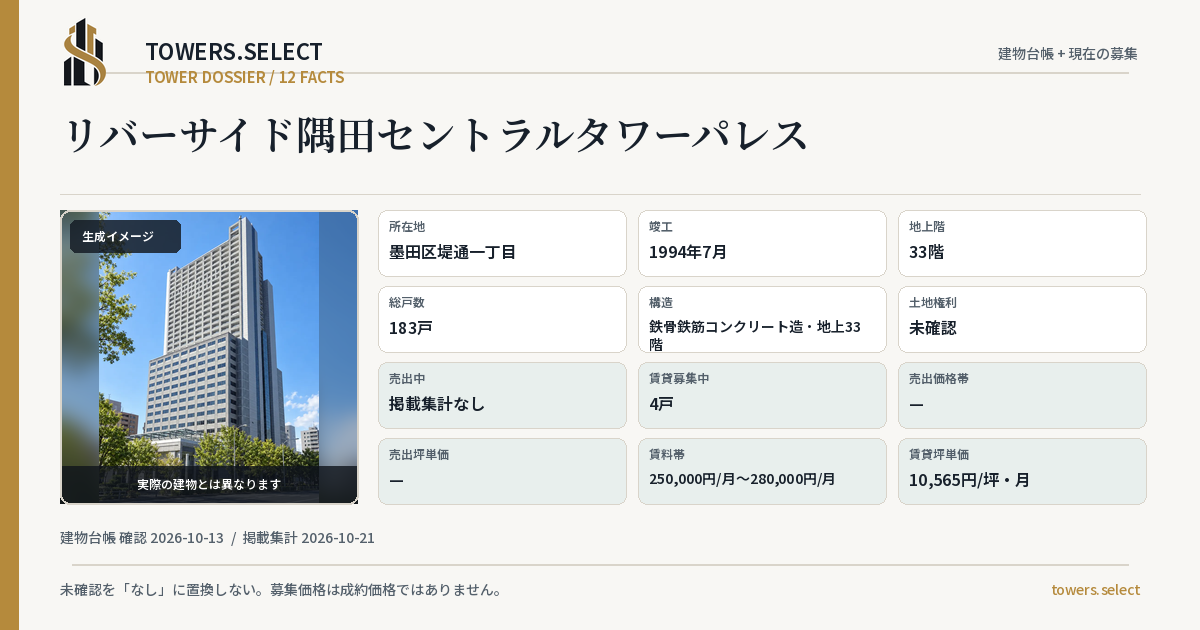Click the 実際の建物とは異なります caption
1200x630 pixels.
click(x=209, y=484)
